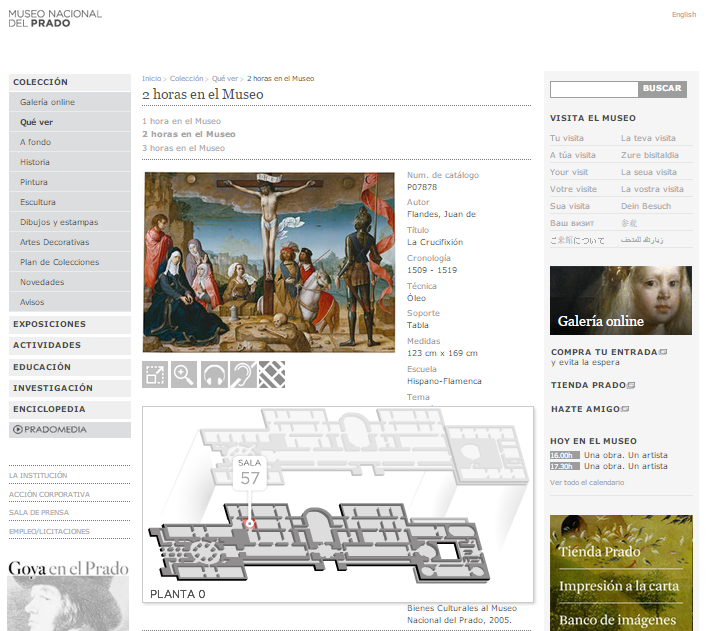Expand the Actividades menu section
The width and height of the screenshot is (712, 631).
click(x=46, y=345)
